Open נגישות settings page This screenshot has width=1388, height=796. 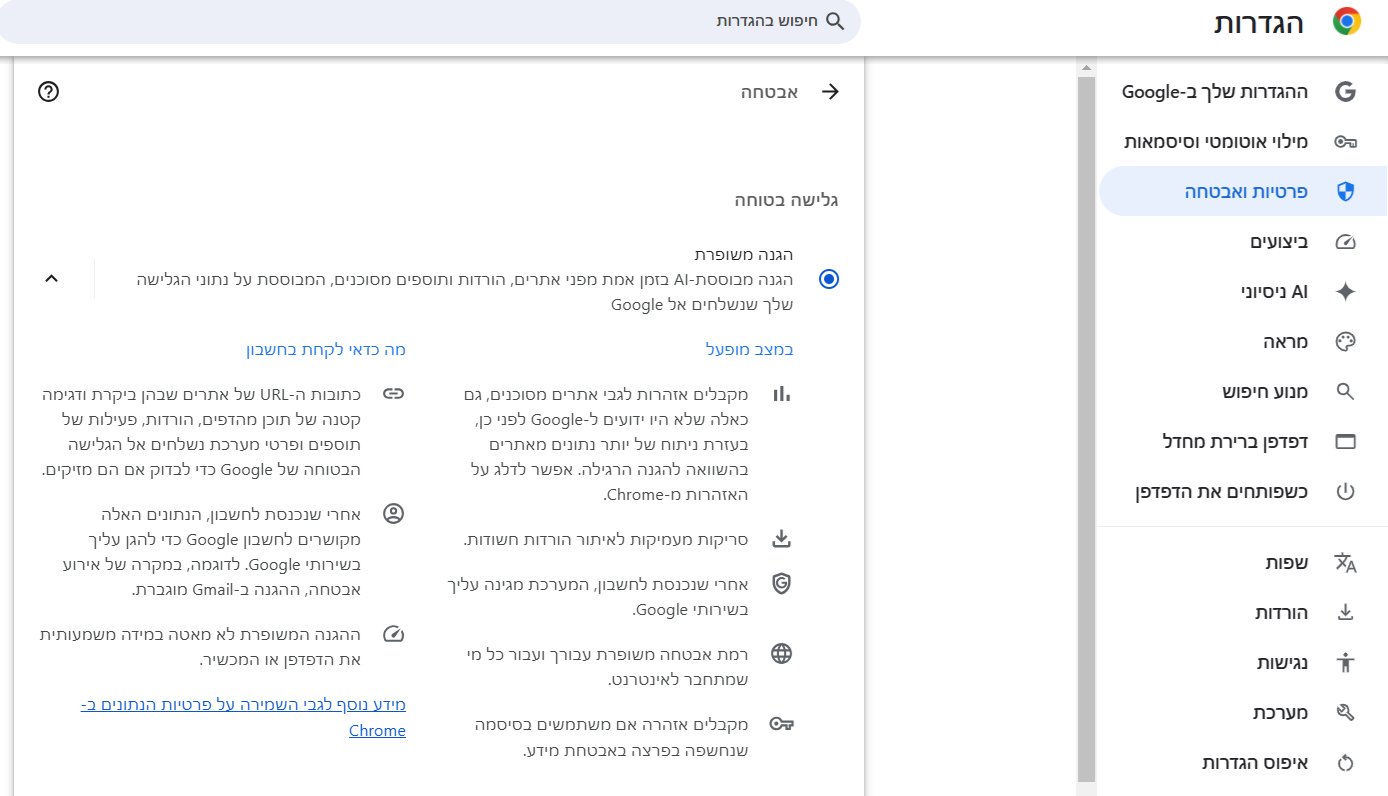click(x=1243, y=662)
